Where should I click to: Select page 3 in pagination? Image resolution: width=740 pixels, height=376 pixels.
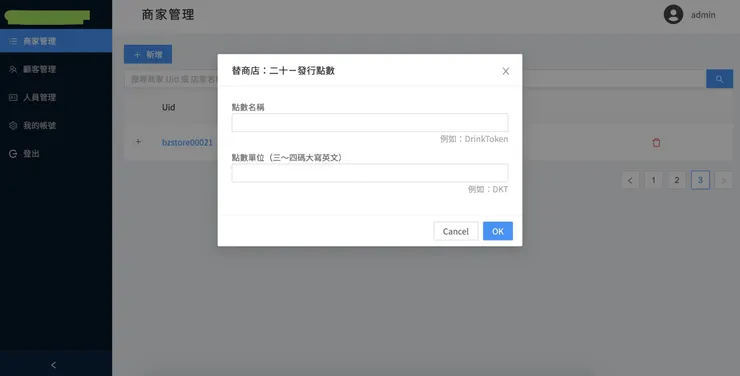[x=700, y=180]
